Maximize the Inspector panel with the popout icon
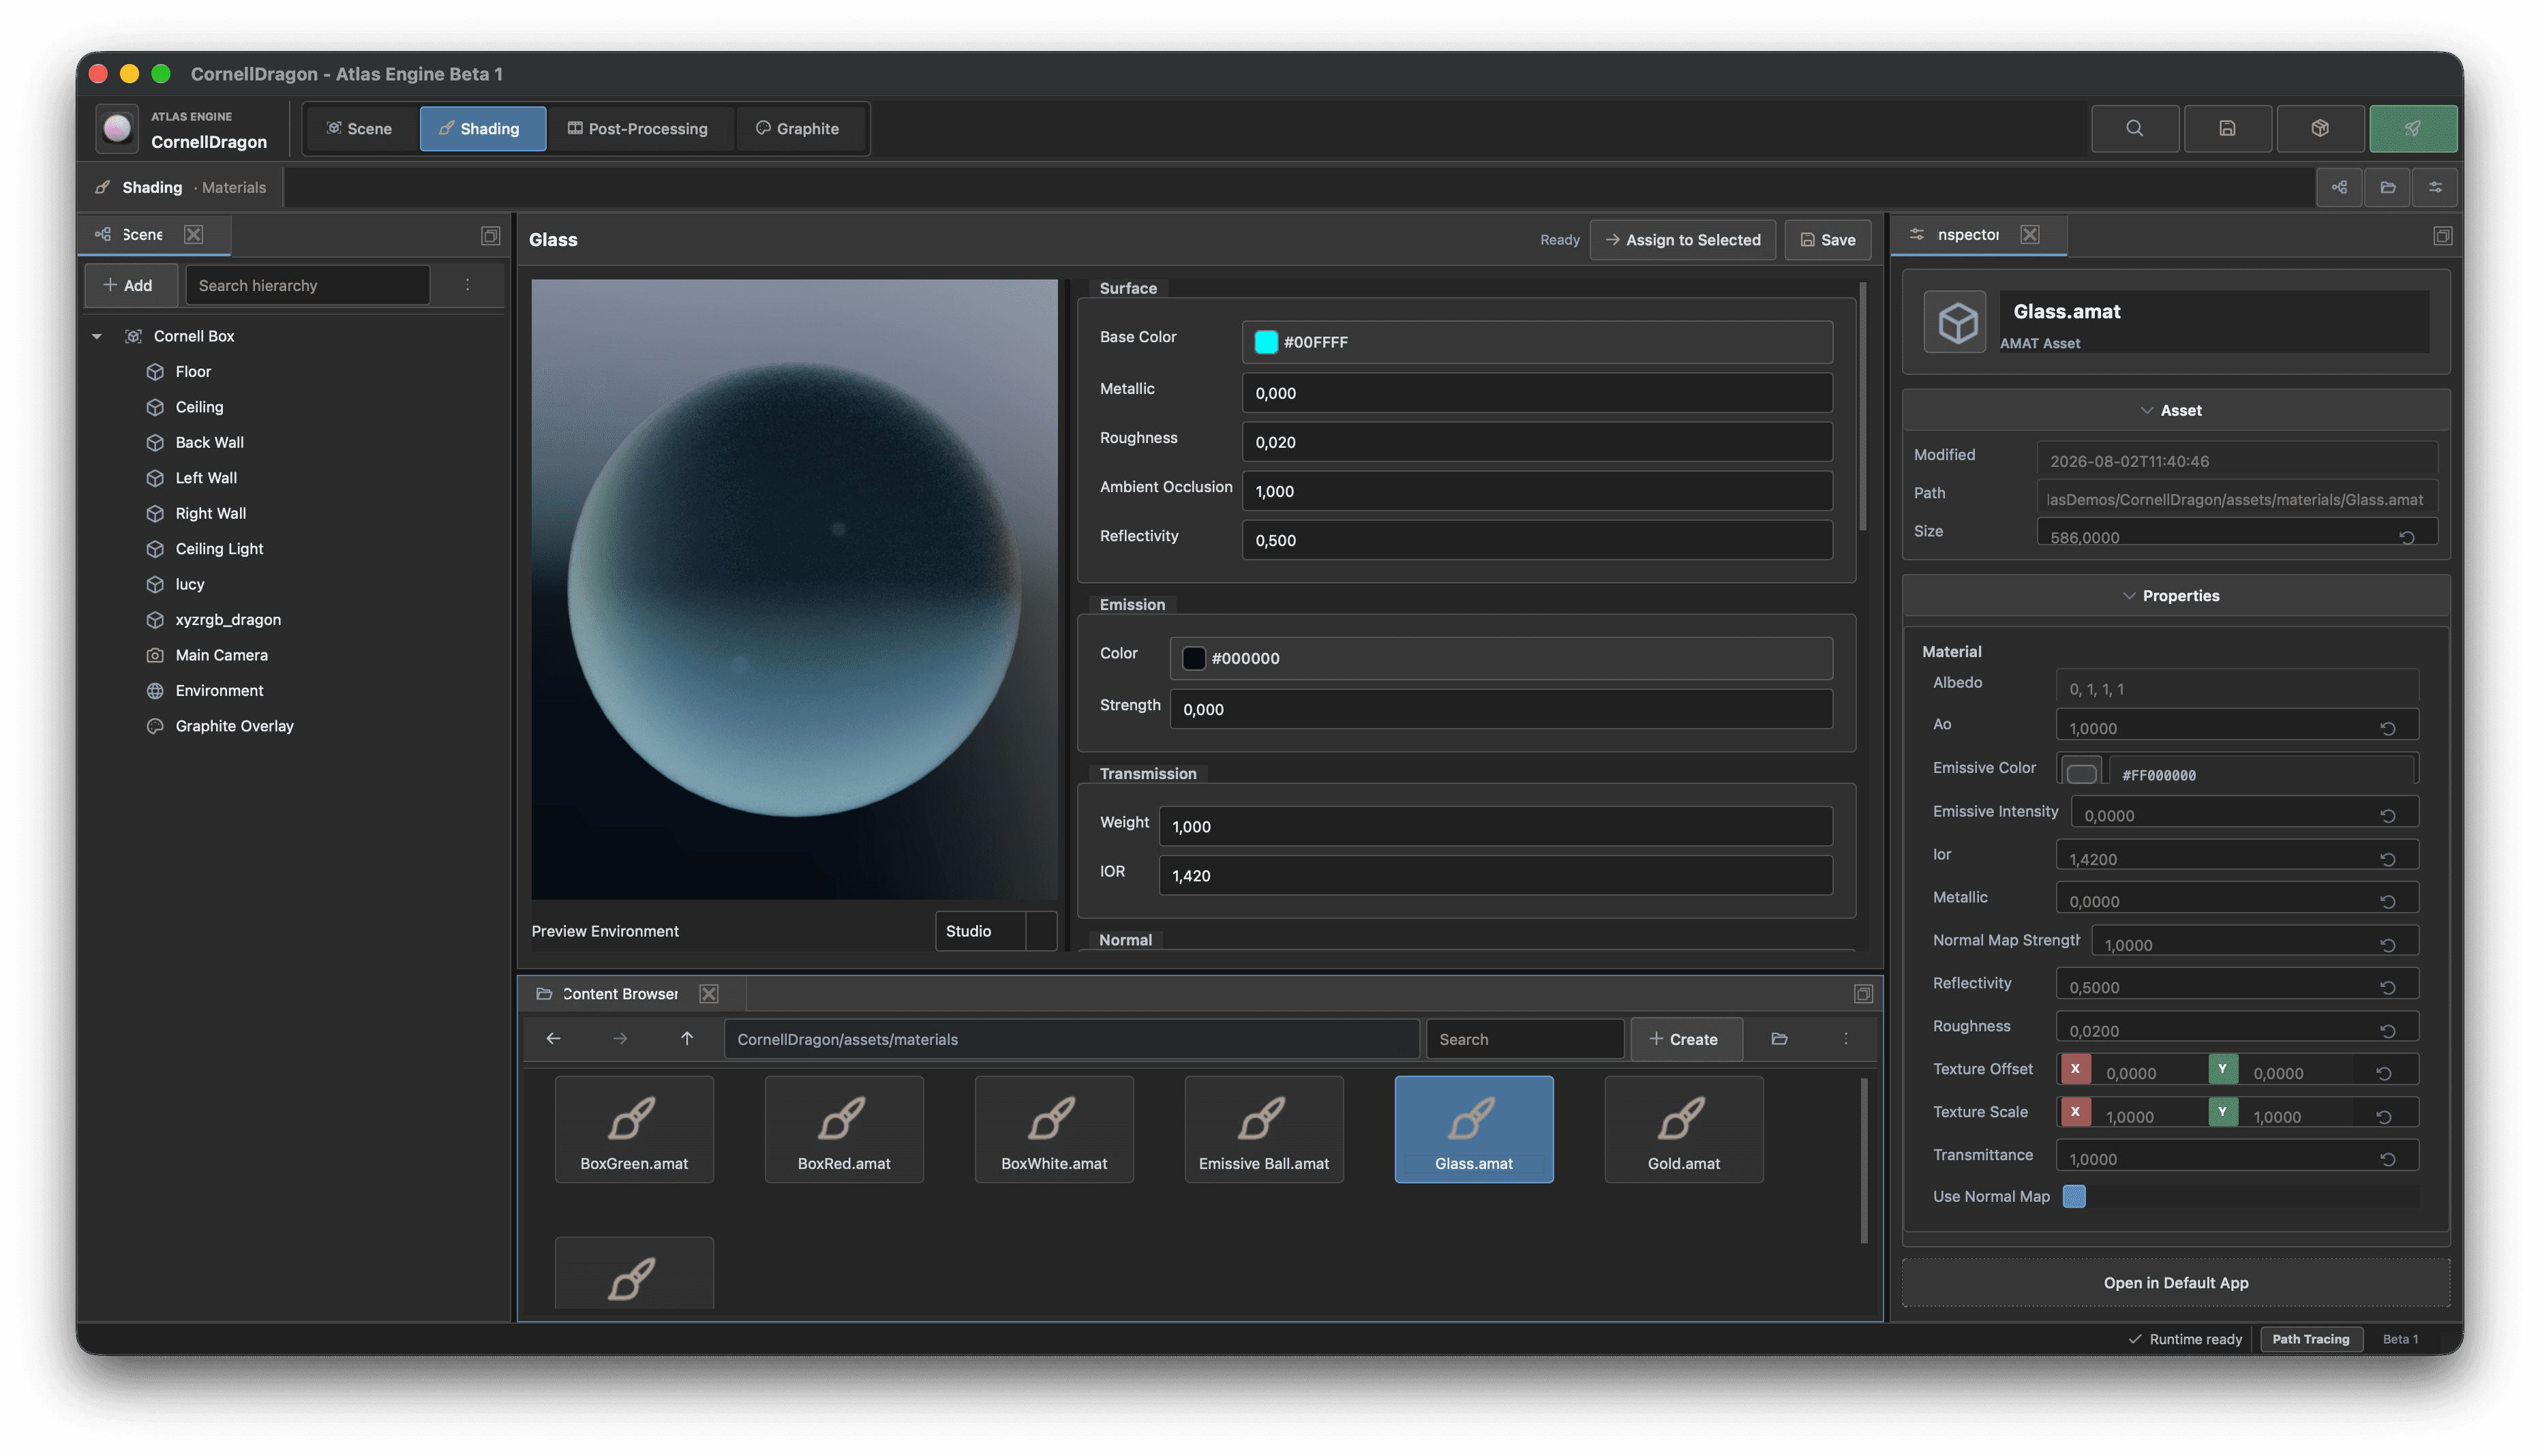Image resolution: width=2540 pixels, height=1456 pixels. [x=2442, y=235]
